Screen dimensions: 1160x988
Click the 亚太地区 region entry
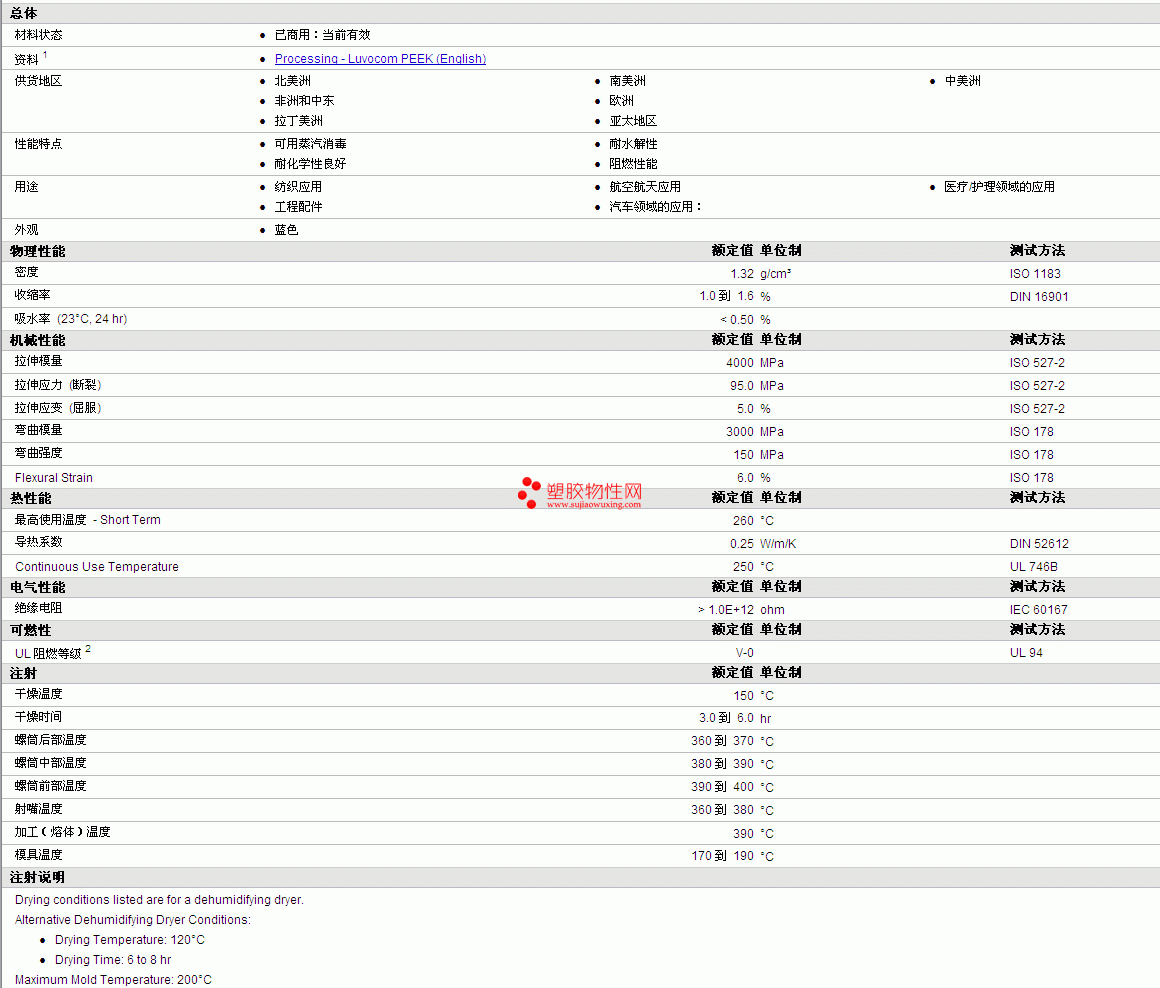tap(633, 121)
